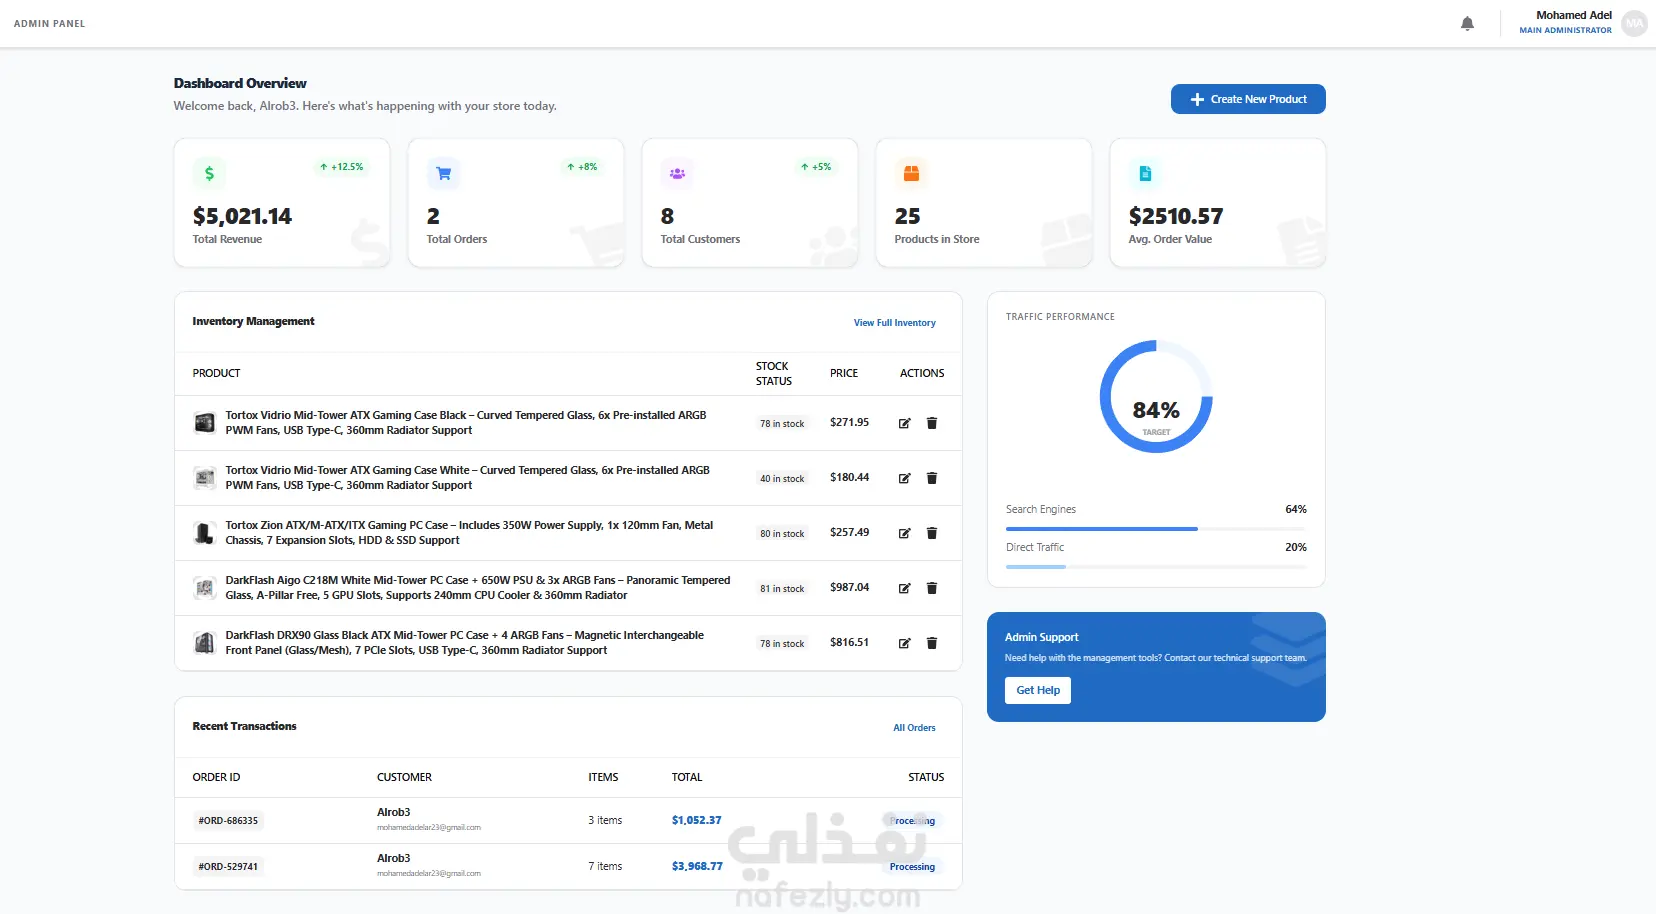Click the CUSTOMER column header
The image size is (1656, 914).
coord(404,777)
